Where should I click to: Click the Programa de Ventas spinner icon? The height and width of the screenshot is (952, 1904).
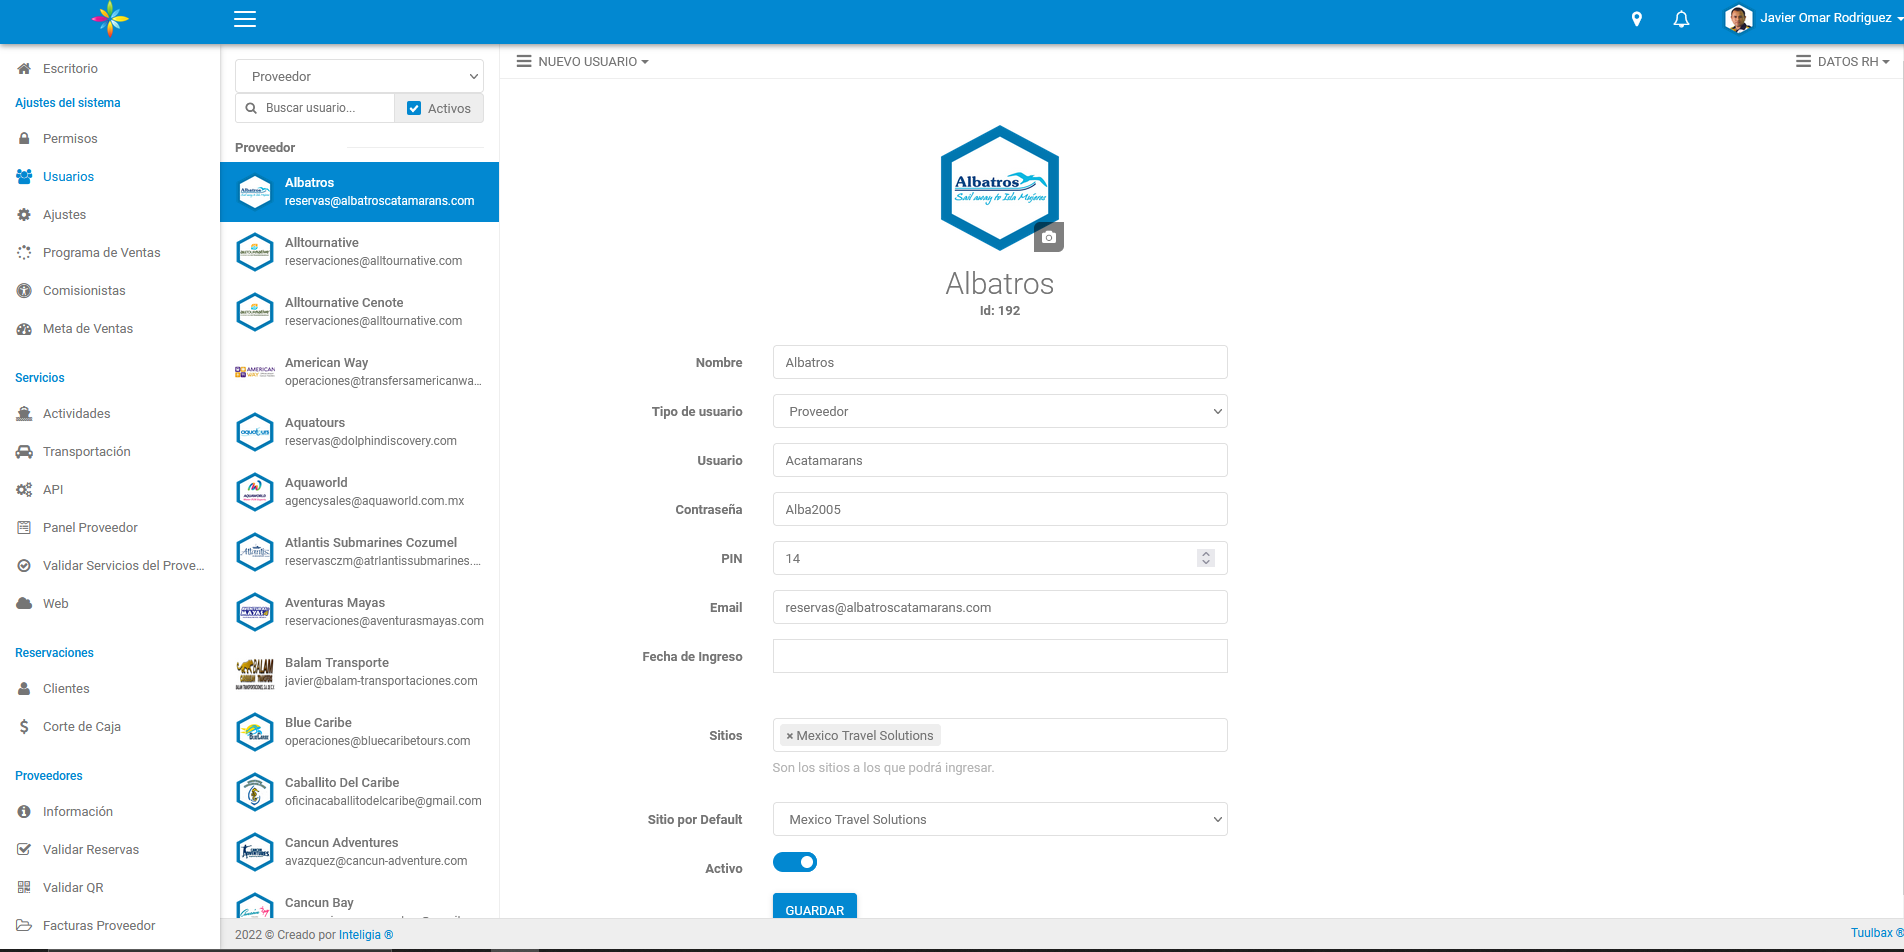[x=24, y=253]
